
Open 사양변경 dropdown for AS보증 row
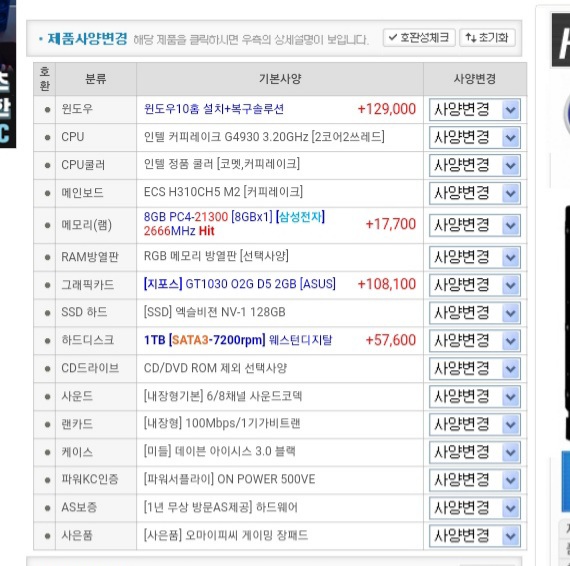tap(475, 508)
